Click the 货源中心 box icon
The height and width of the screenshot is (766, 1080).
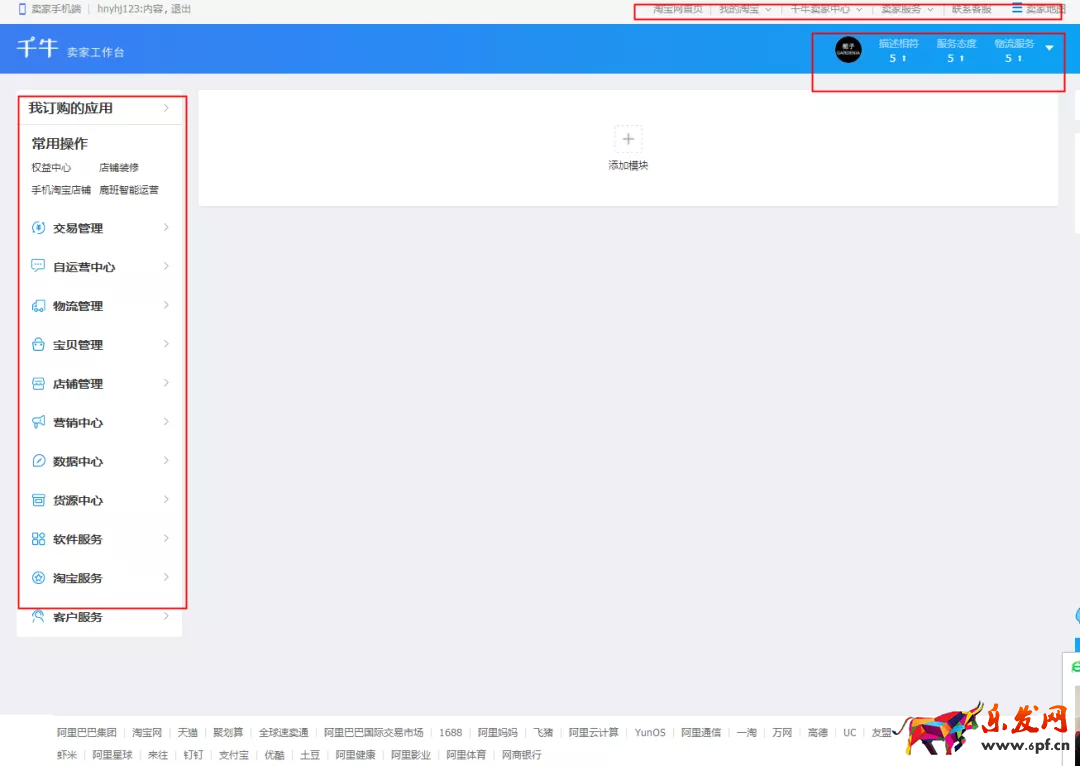coord(39,500)
